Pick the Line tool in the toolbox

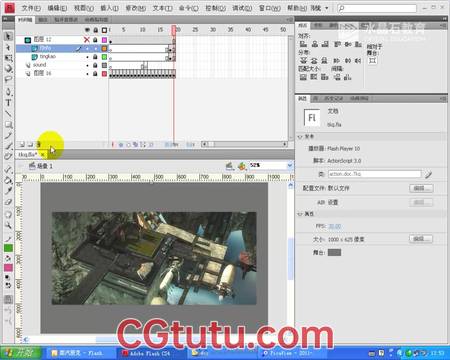(x=8, y=114)
